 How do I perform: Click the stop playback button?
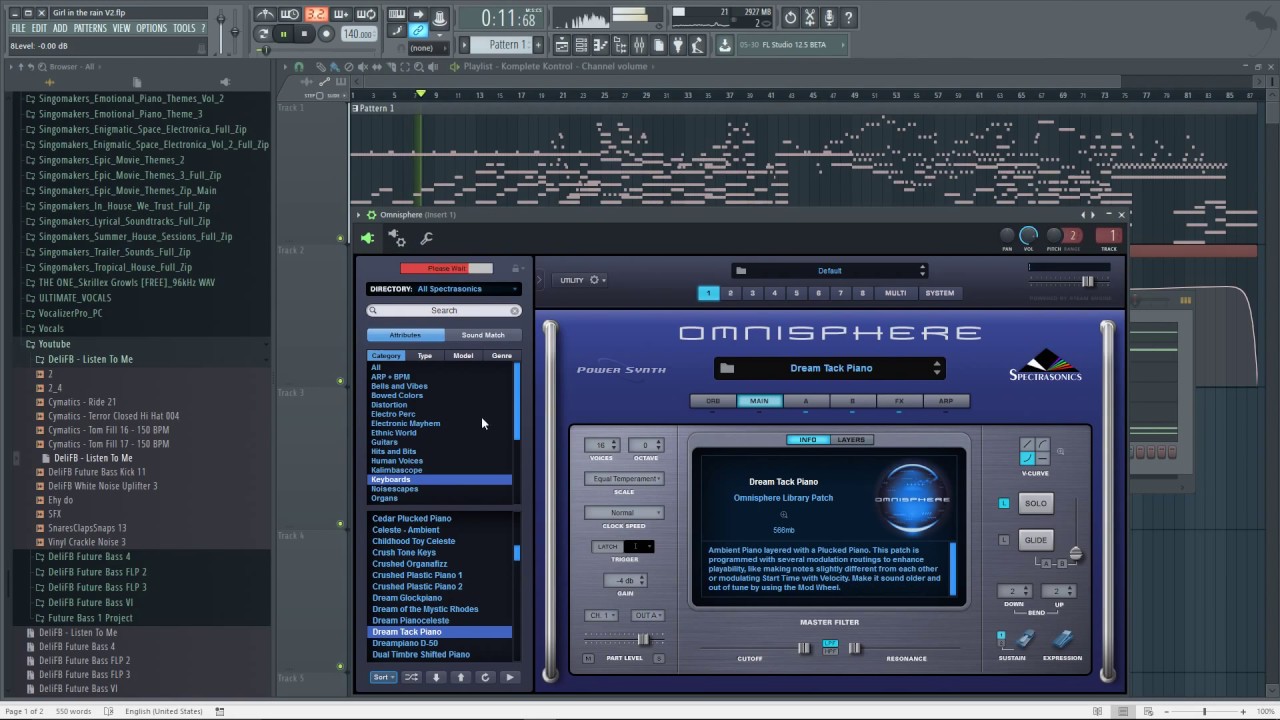click(304, 34)
